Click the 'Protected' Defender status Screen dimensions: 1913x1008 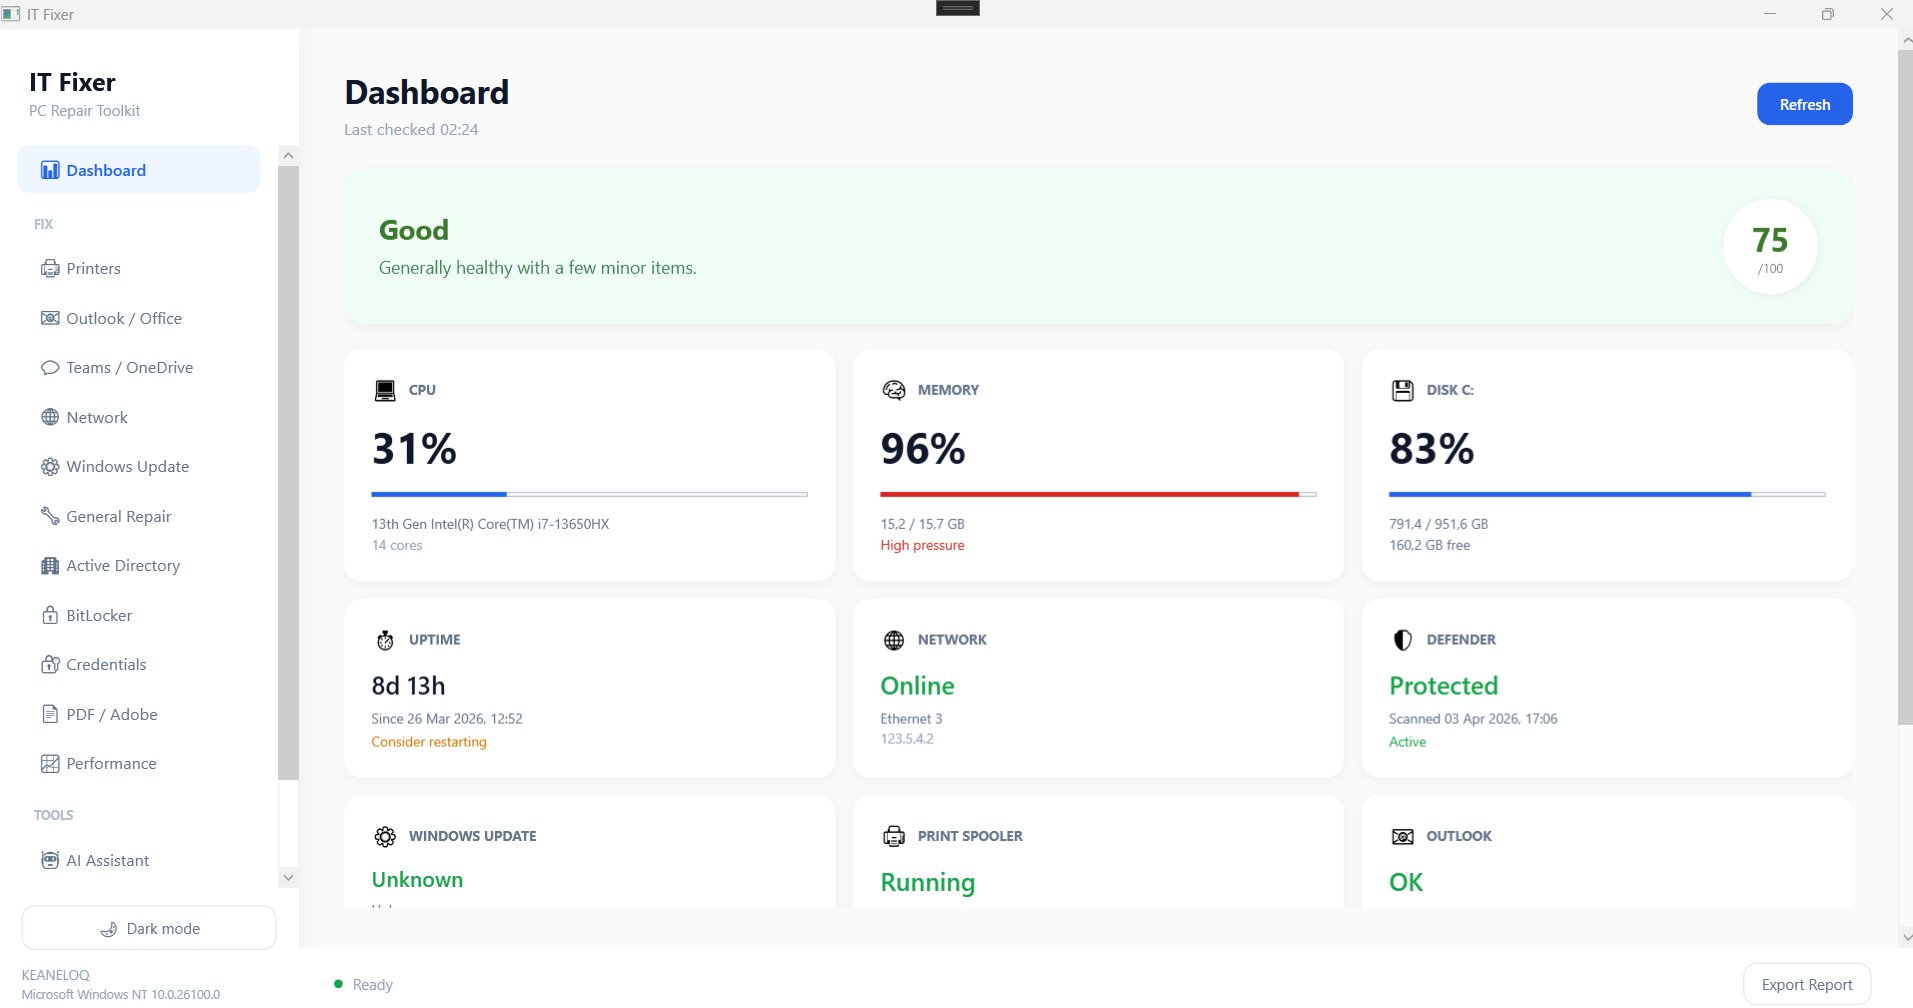(x=1443, y=686)
